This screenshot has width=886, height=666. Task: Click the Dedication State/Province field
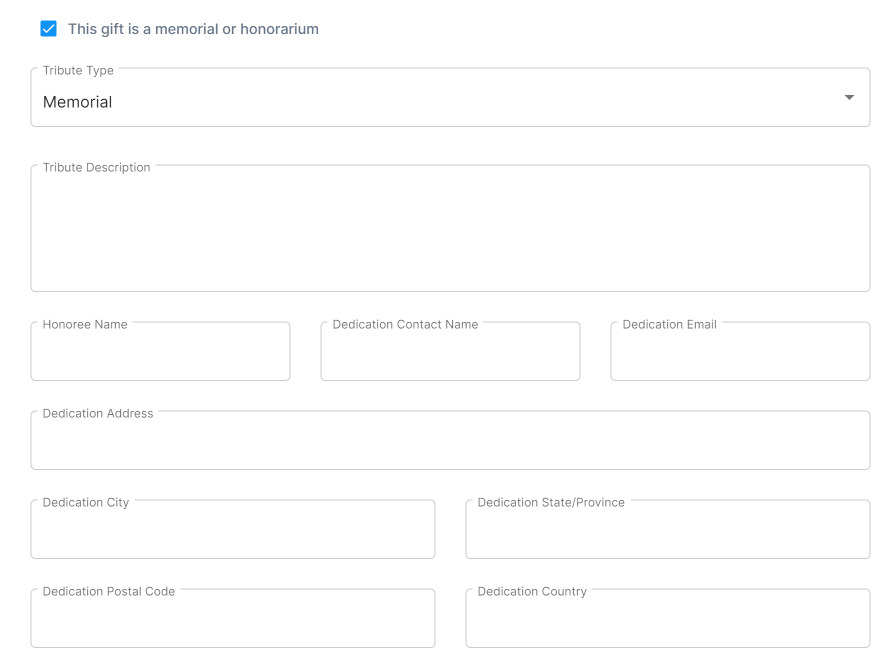tap(667, 533)
